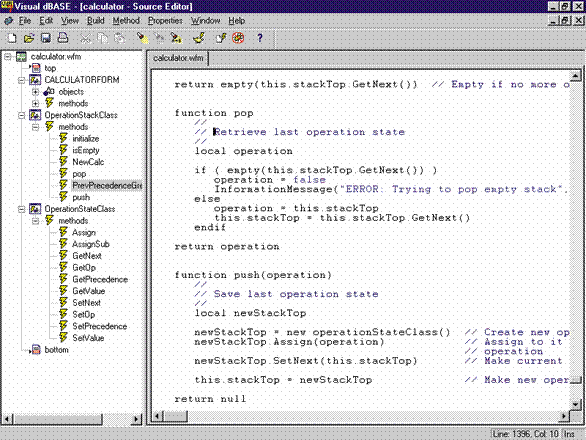The width and height of the screenshot is (586, 440).
Task: Click the Replace text flashlight icon
Action: pos(176,38)
